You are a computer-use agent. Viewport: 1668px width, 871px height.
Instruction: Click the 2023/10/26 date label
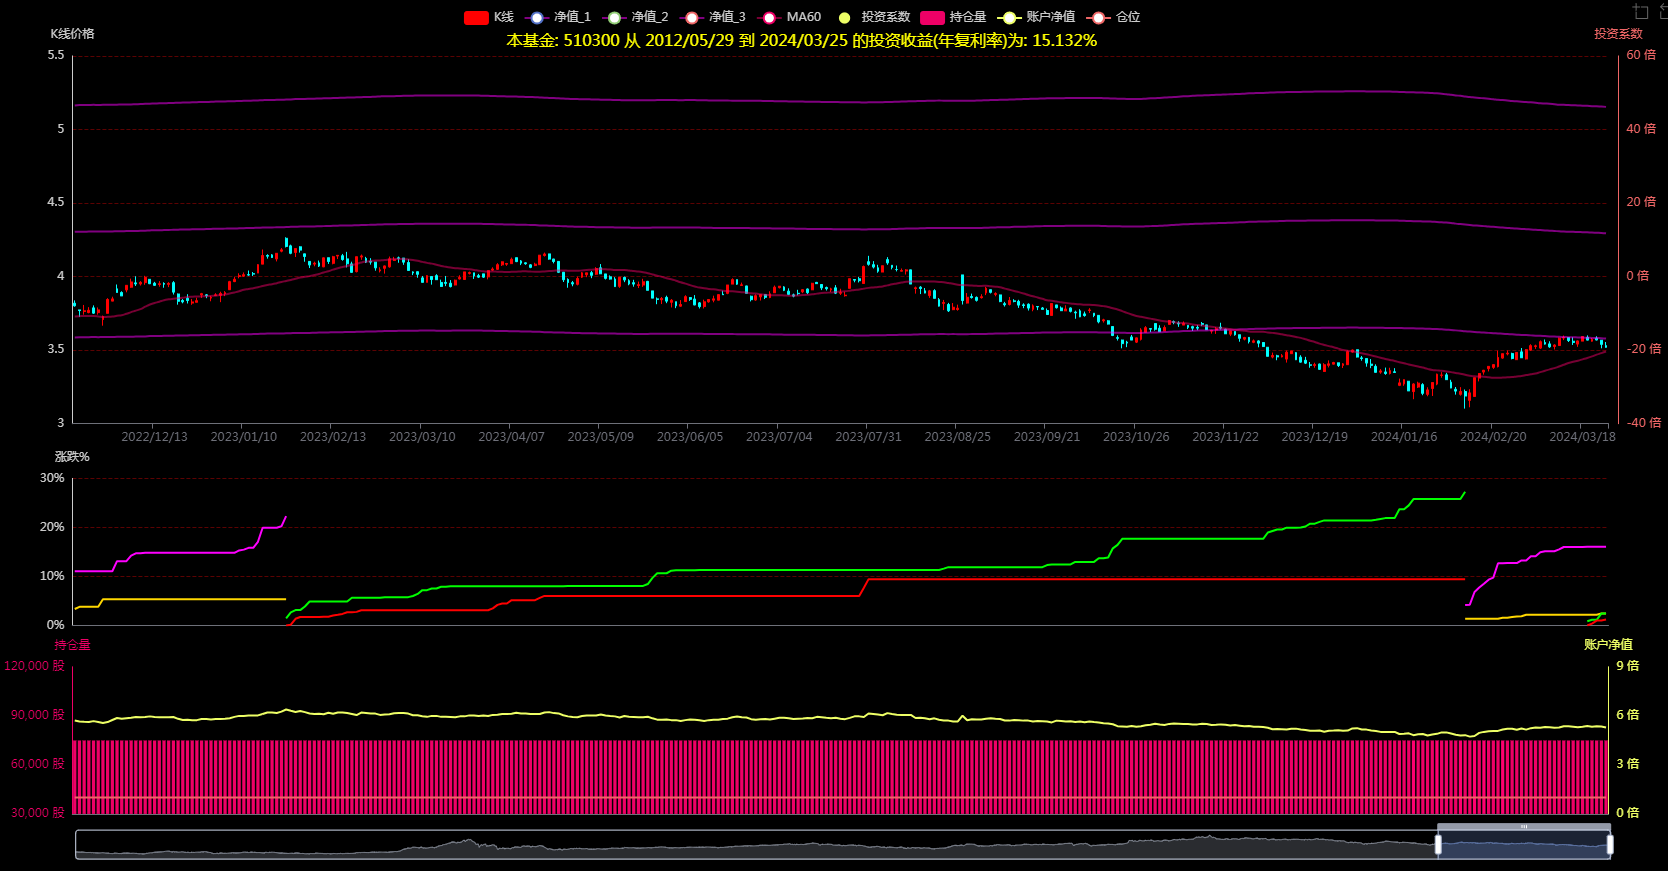(x=1136, y=437)
